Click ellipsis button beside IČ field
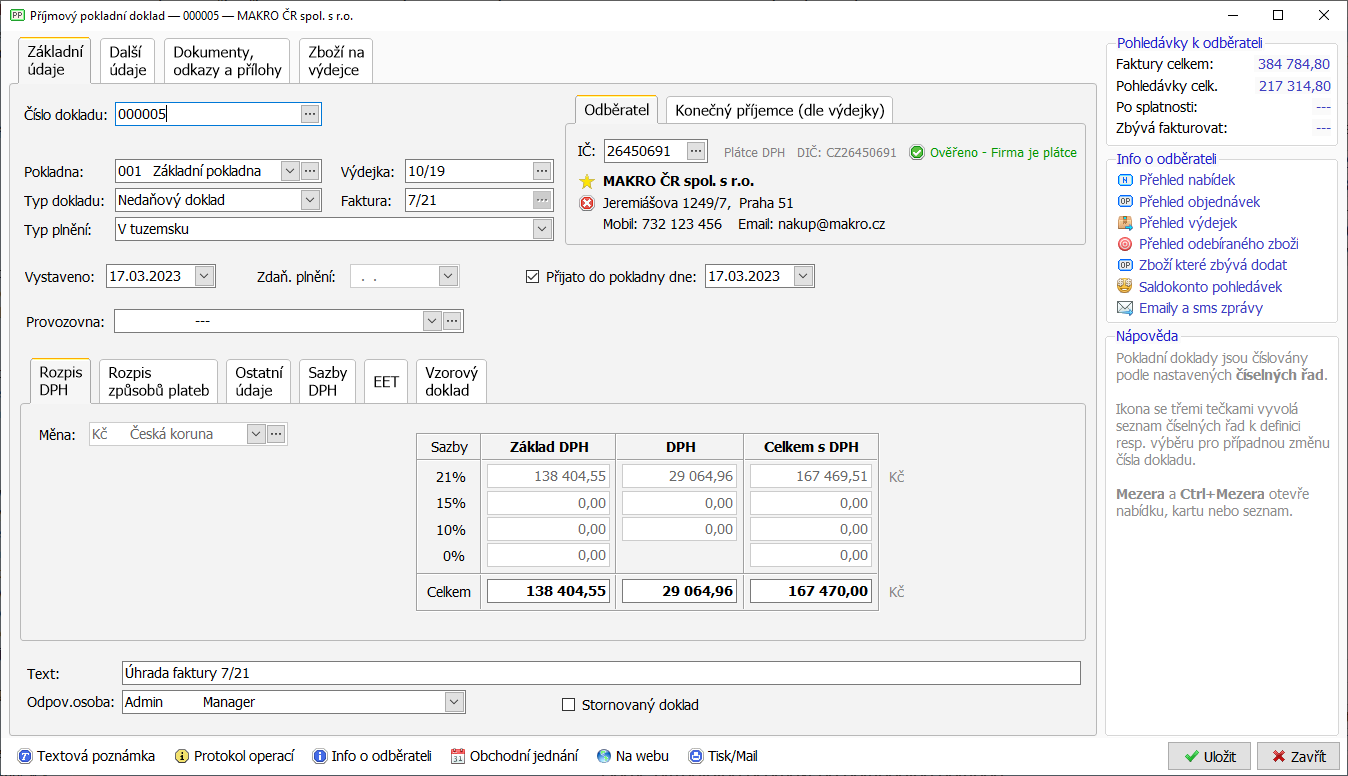This screenshot has width=1348, height=776. click(696, 151)
